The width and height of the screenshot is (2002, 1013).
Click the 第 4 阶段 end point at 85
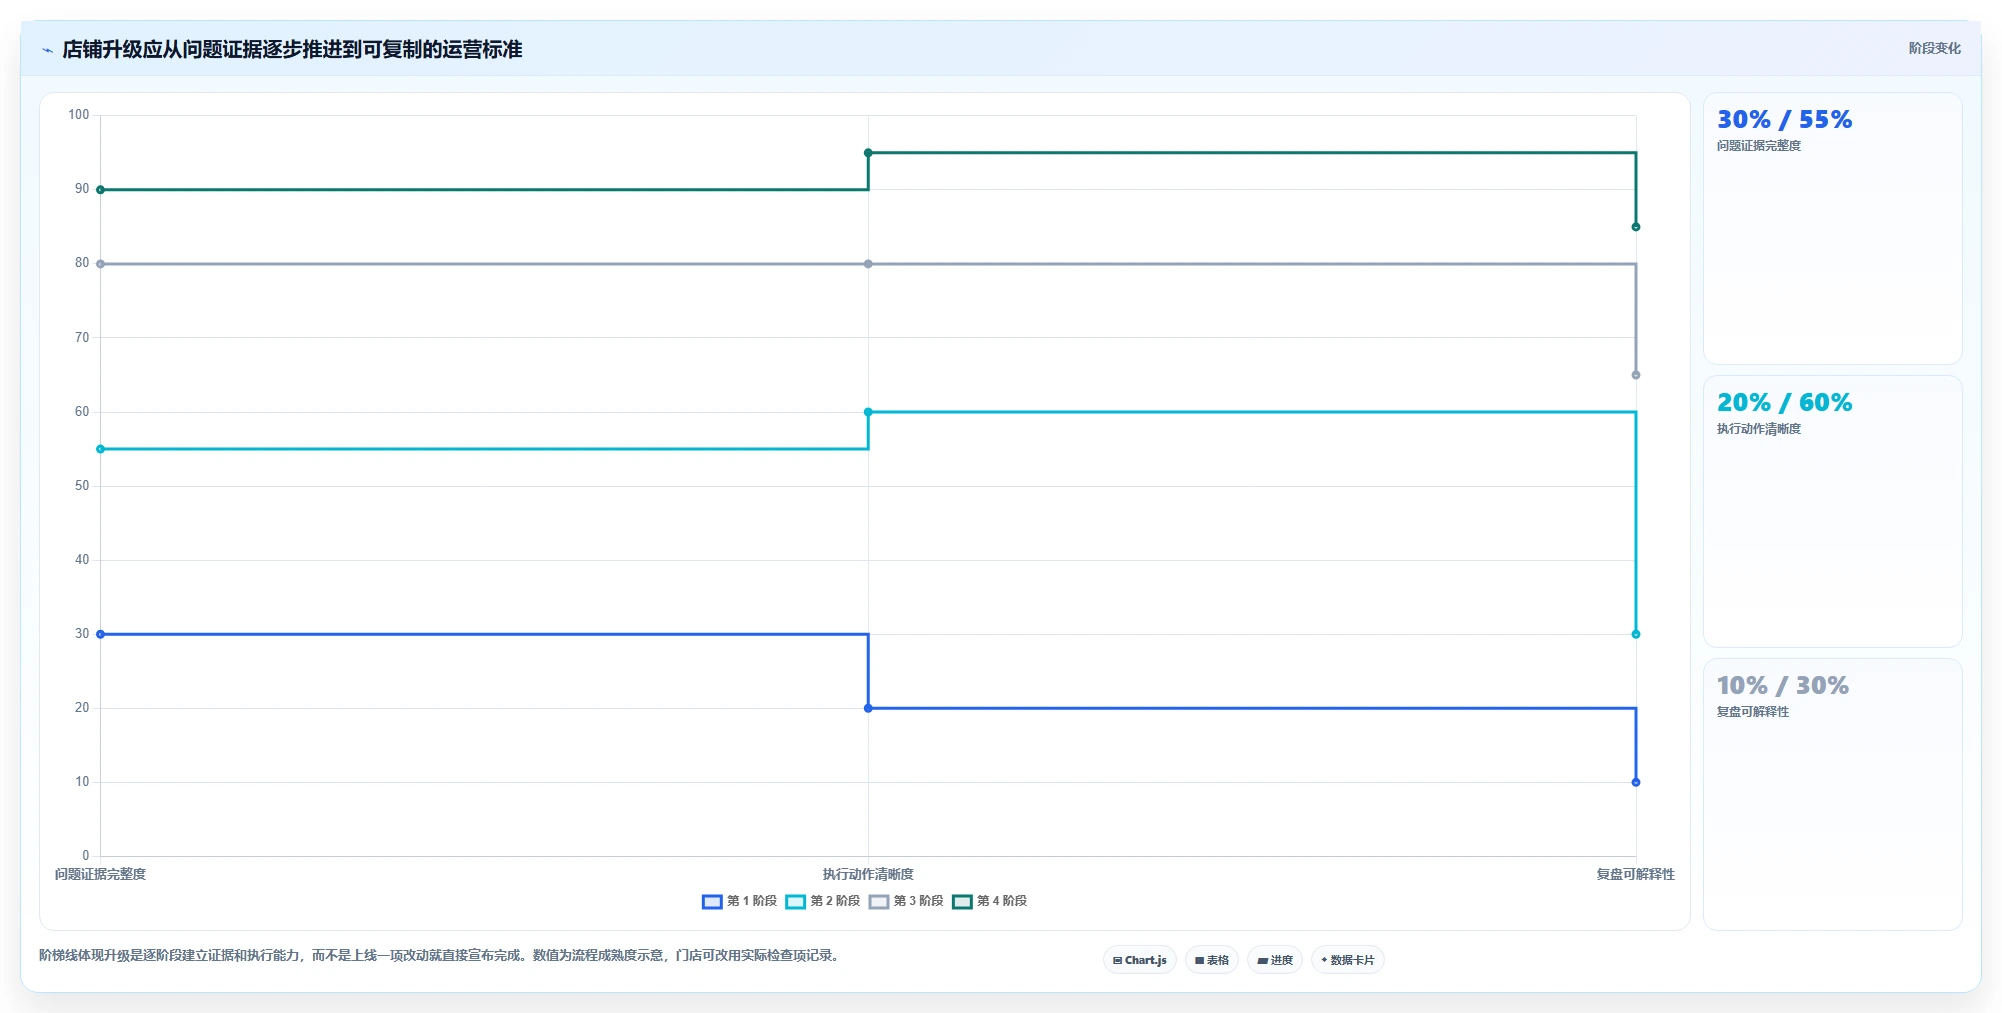click(x=1636, y=227)
